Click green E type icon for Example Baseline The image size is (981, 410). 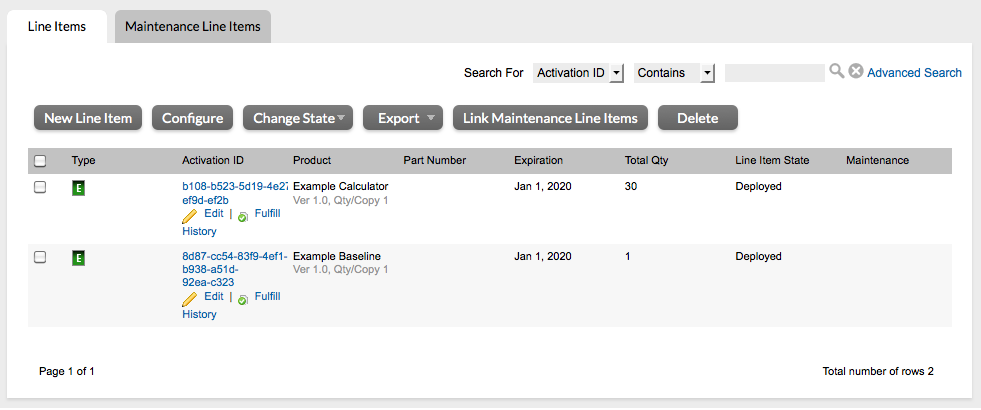coord(79,258)
